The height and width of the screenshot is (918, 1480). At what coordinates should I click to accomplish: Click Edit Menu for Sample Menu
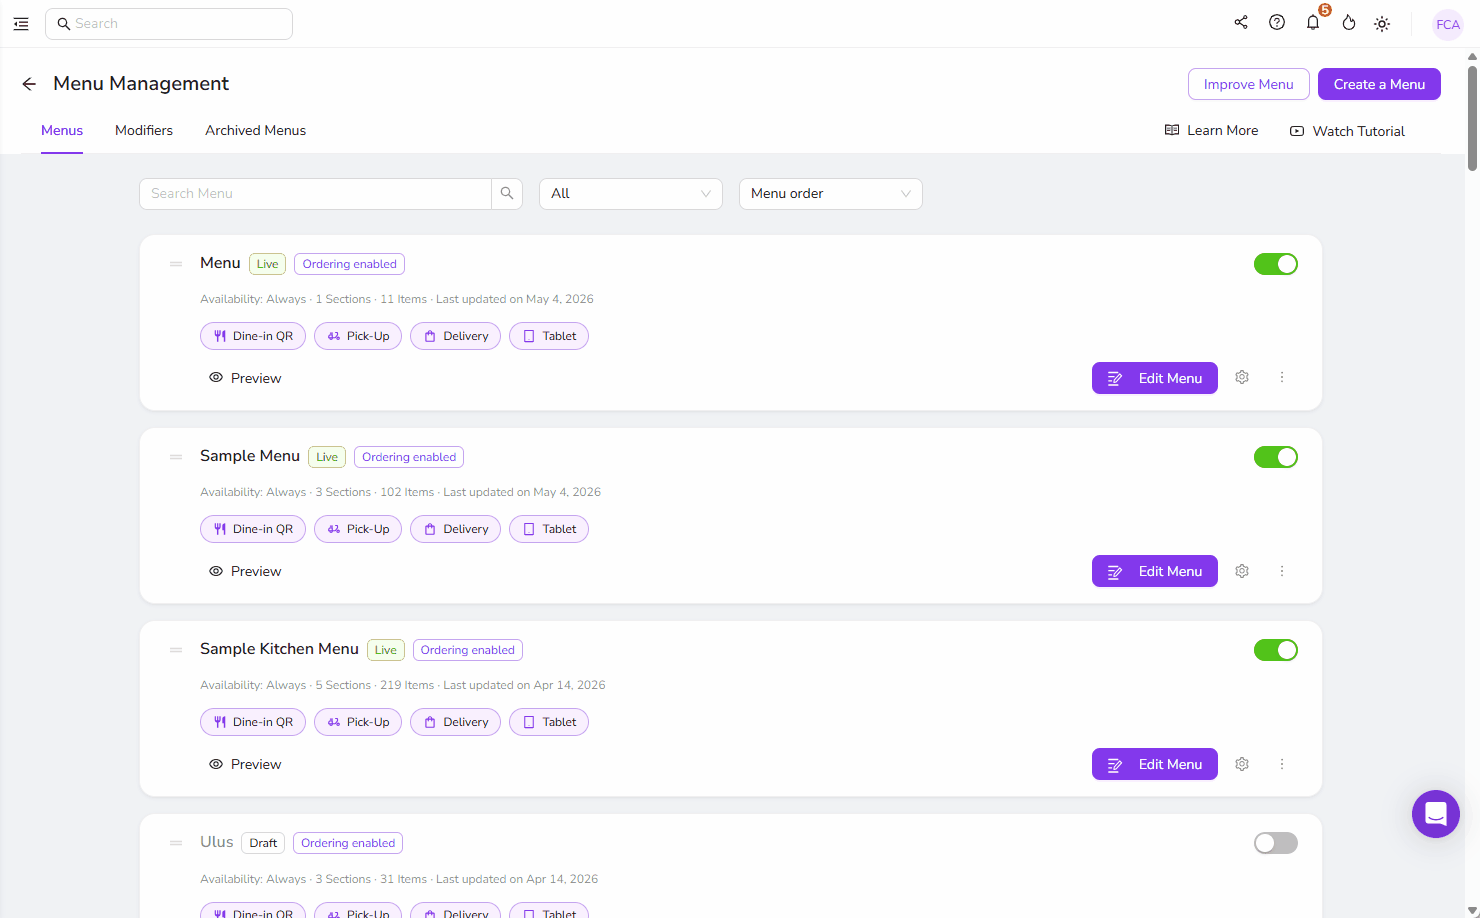click(1155, 571)
